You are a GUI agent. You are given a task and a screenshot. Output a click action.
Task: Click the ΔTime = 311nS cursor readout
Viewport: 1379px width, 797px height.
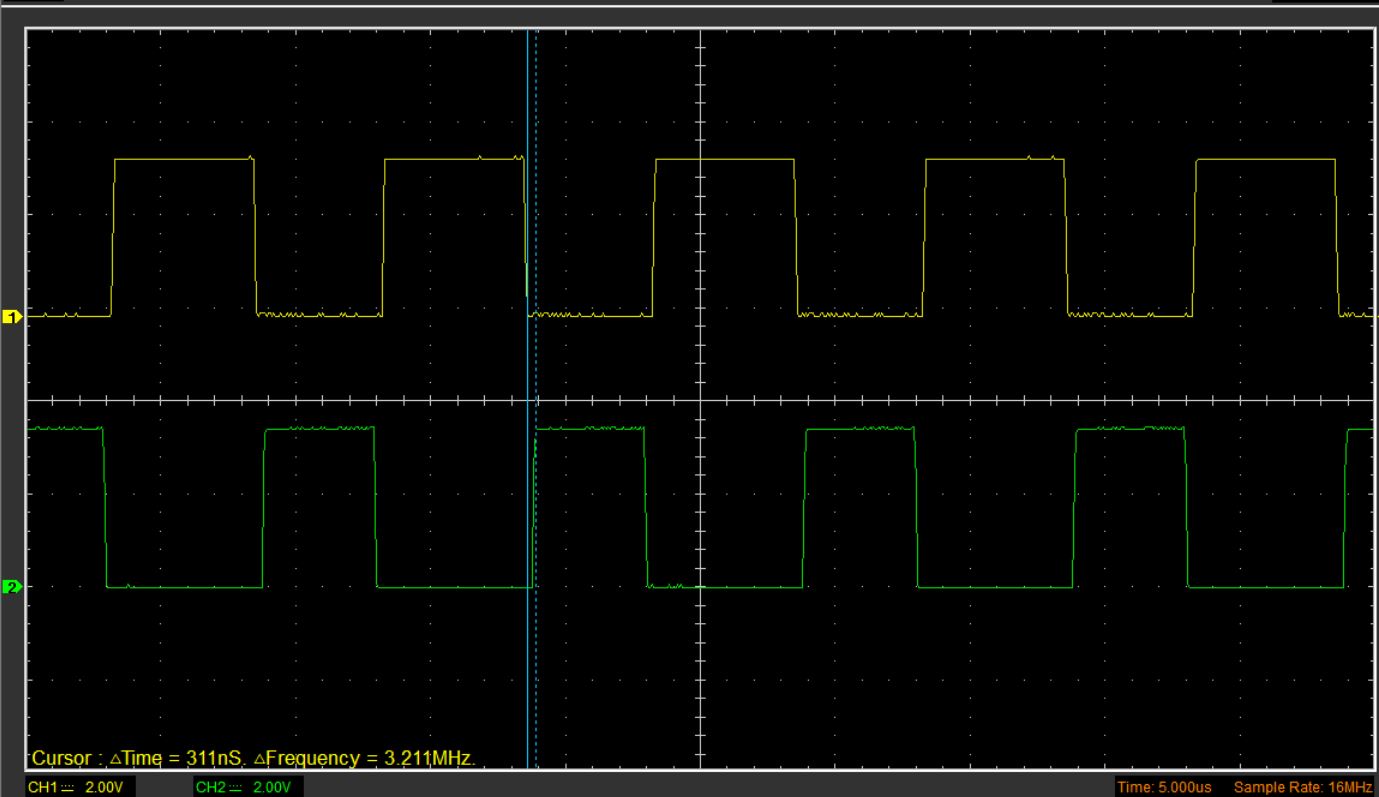coord(179,758)
